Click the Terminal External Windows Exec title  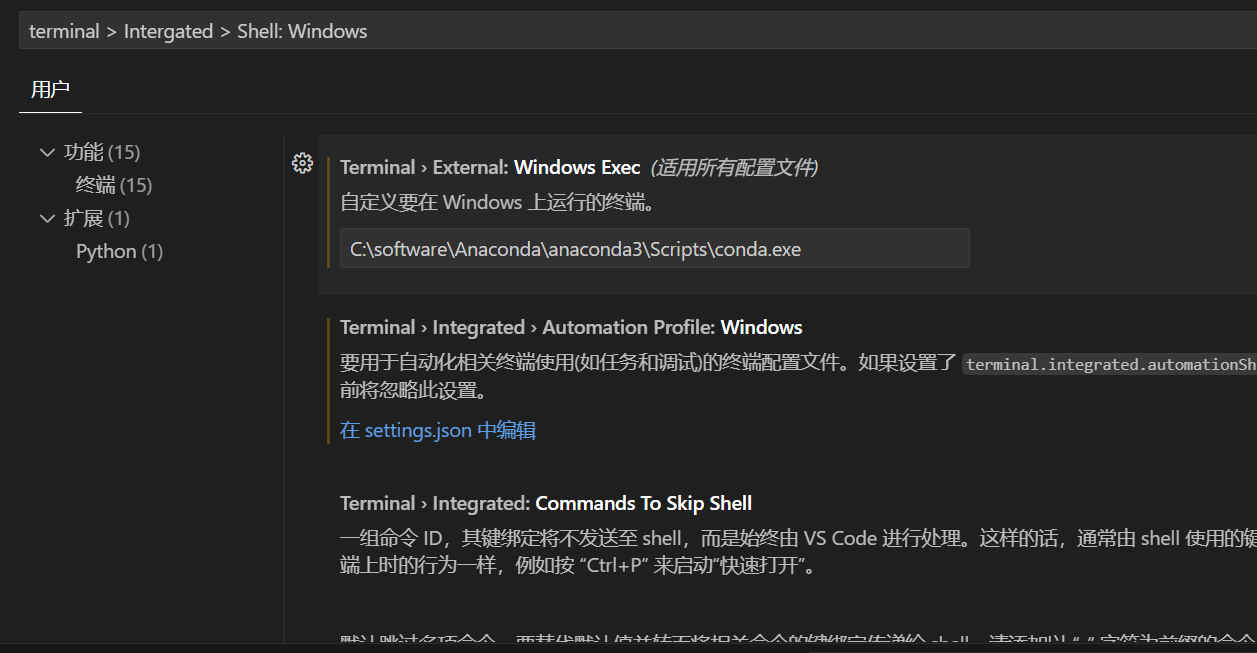click(x=490, y=167)
